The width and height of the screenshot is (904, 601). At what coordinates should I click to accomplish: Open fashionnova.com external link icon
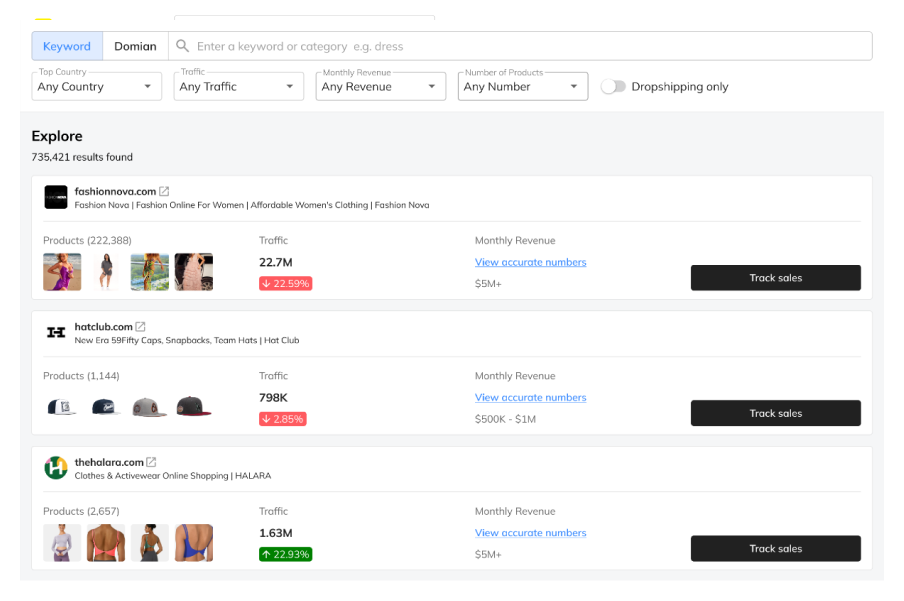coord(164,191)
